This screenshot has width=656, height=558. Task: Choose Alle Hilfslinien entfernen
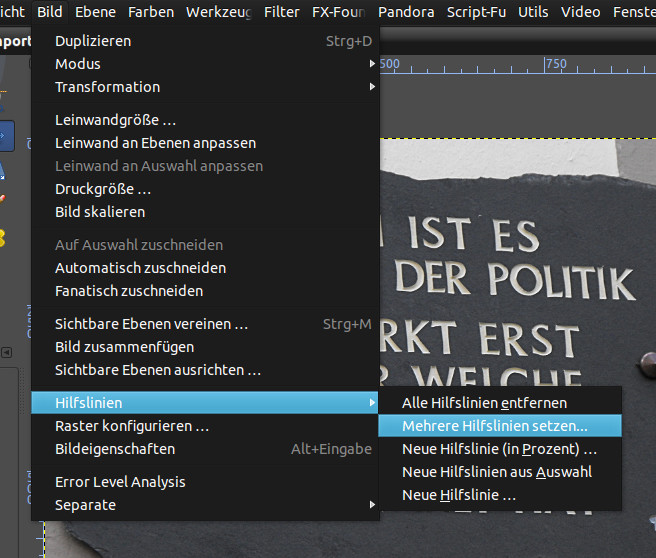tap(500, 403)
